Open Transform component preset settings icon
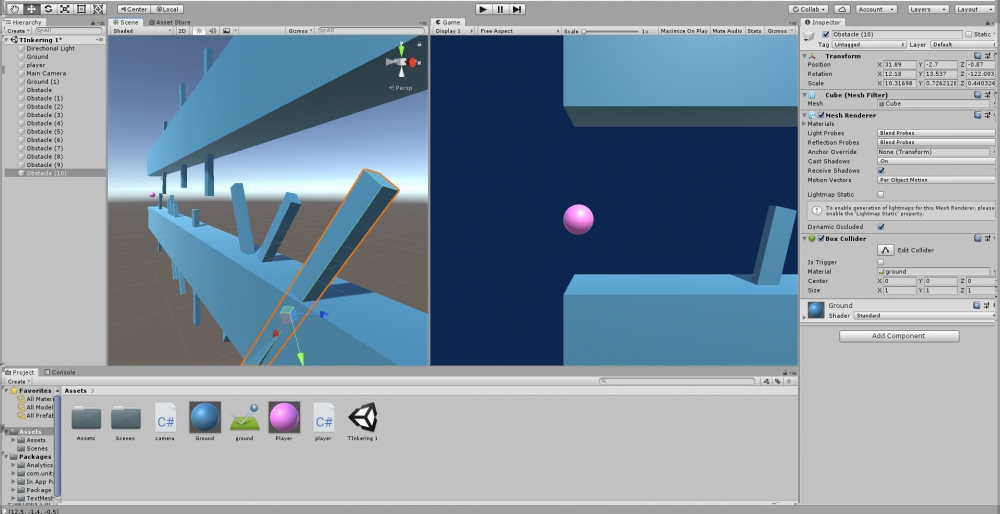The width and height of the screenshot is (1000, 514). tap(987, 56)
